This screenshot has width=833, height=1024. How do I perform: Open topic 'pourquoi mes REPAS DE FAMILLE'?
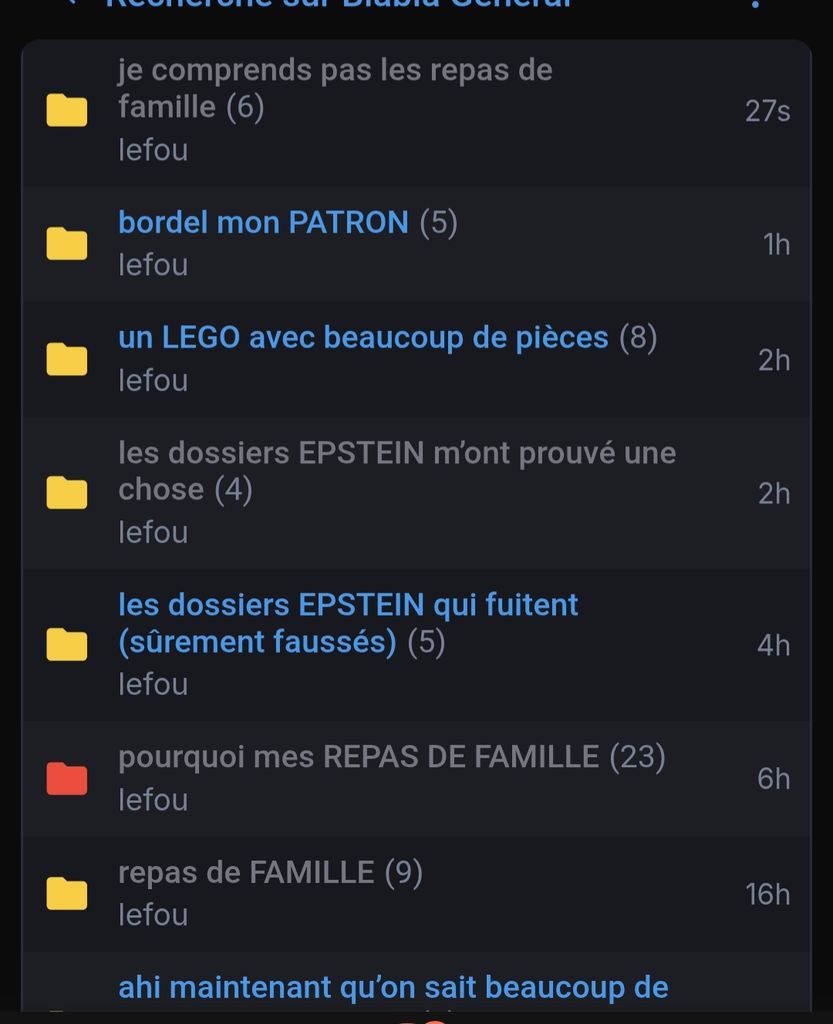point(358,757)
